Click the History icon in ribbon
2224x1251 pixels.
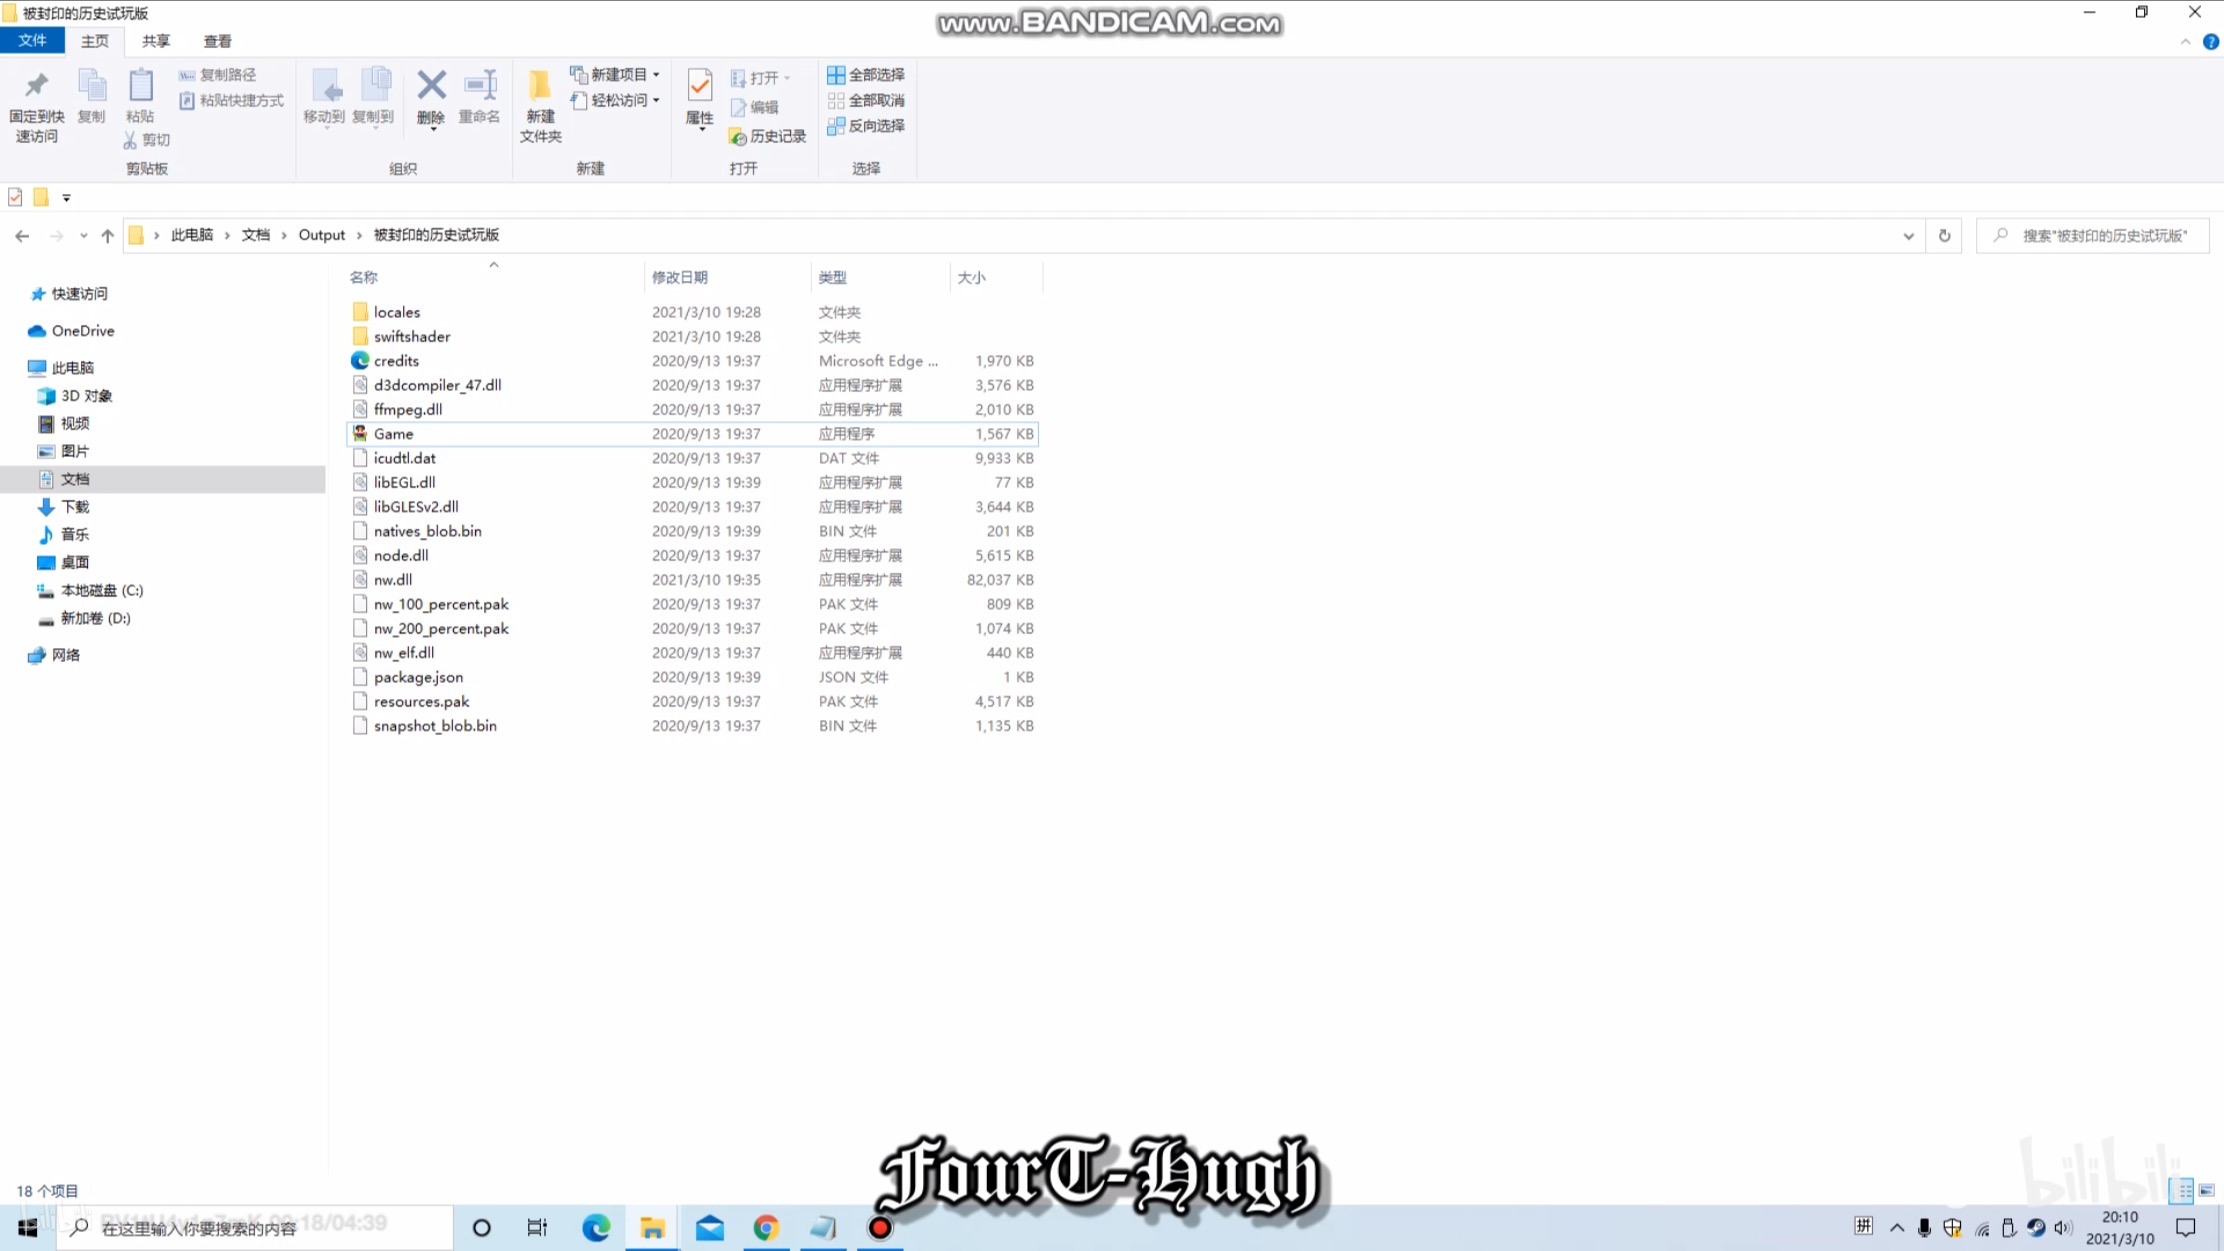click(x=767, y=136)
